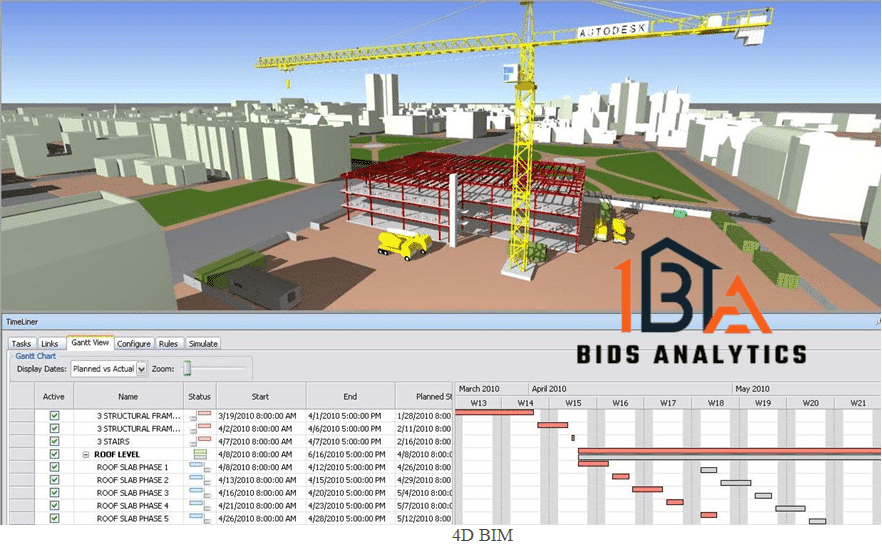882x548 pixels.
Task: Click ROOF SLAB PHASE 4 status icon
Action: (200, 506)
